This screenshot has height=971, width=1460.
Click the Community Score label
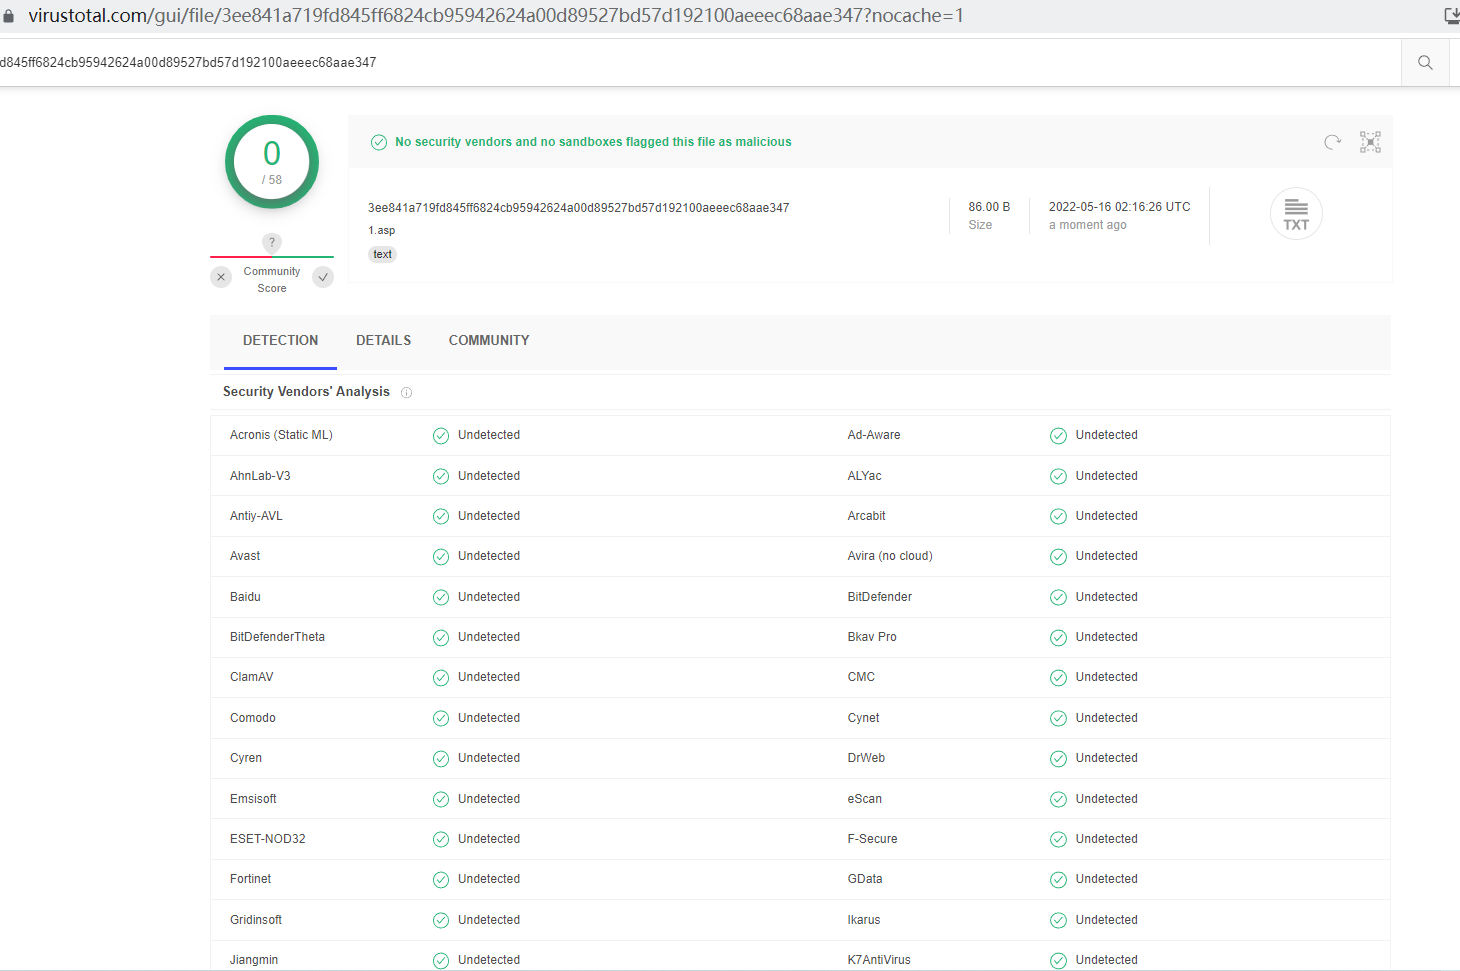tap(272, 280)
